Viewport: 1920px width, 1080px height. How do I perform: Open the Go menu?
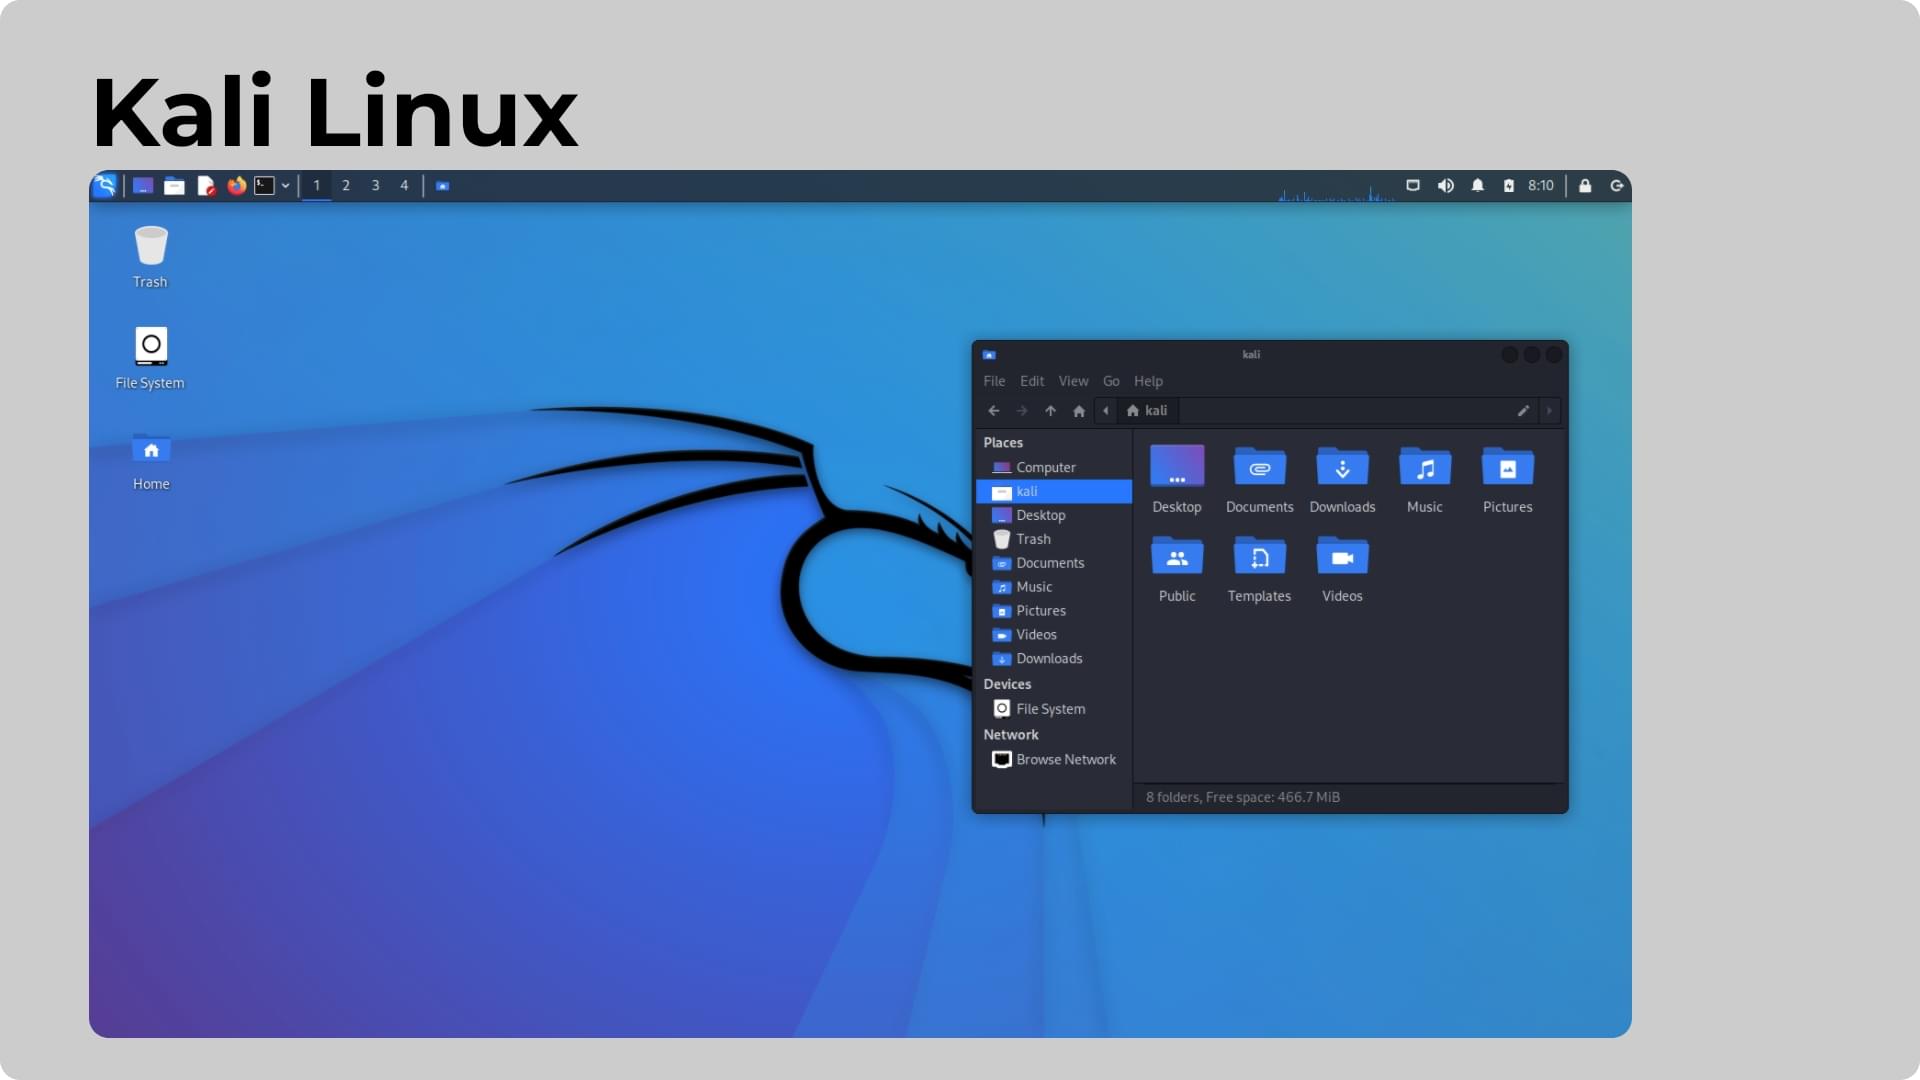click(1111, 381)
